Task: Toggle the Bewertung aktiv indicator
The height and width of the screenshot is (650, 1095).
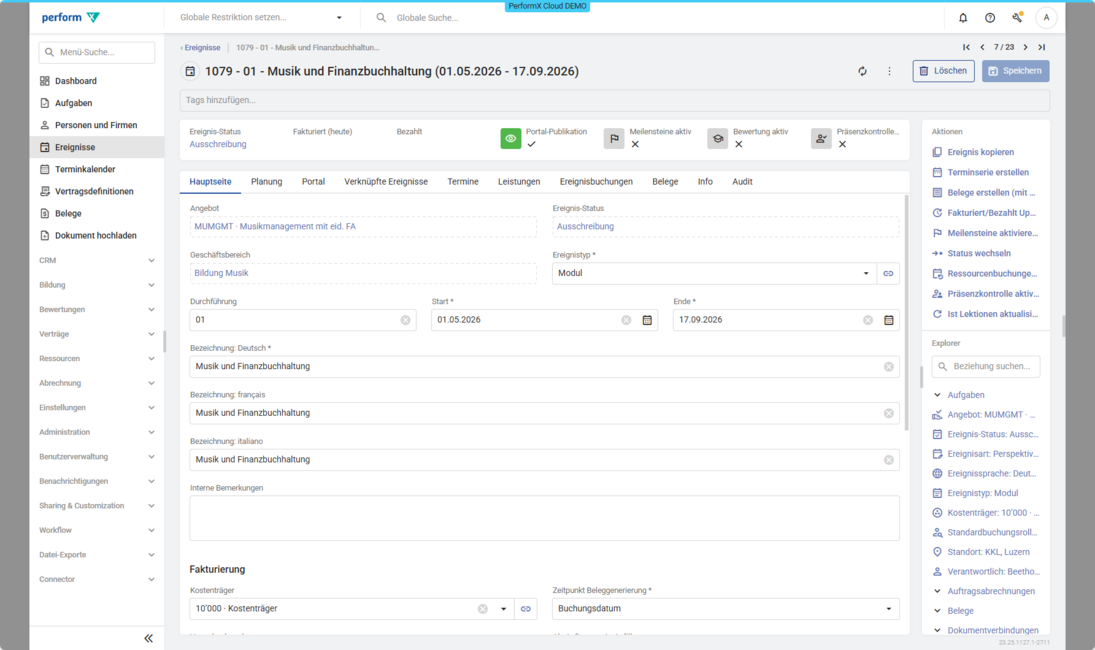Action: [x=717, y=139]
